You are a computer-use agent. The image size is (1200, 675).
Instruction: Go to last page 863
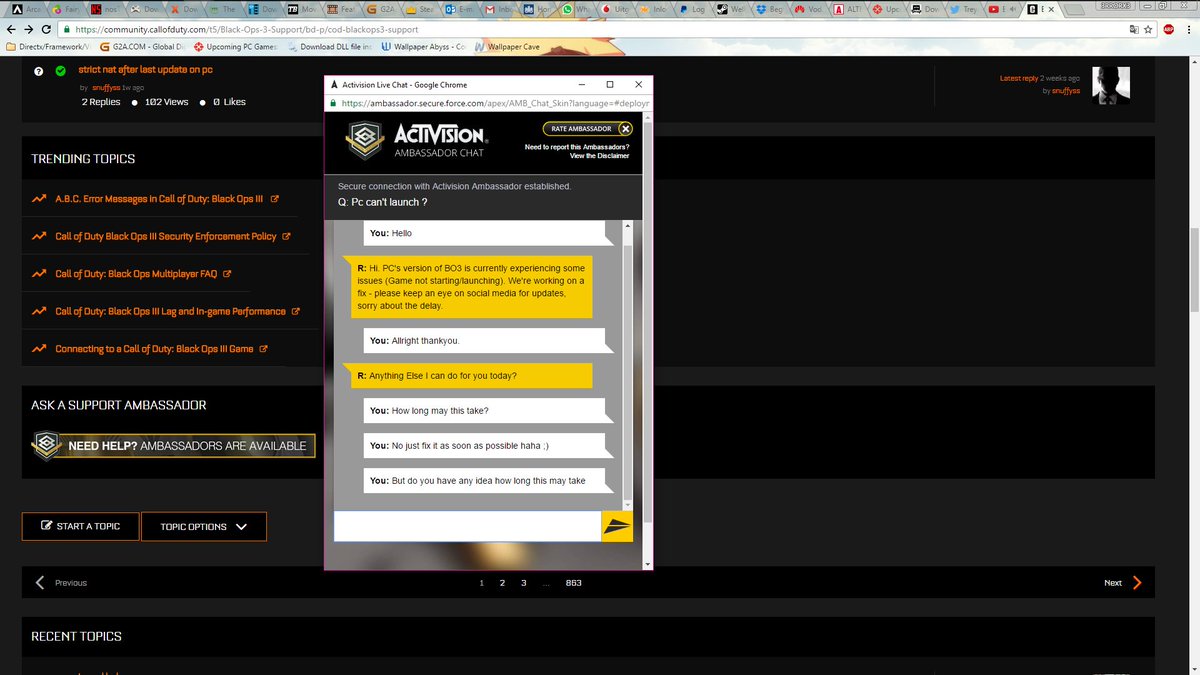[x=573, y=582]
